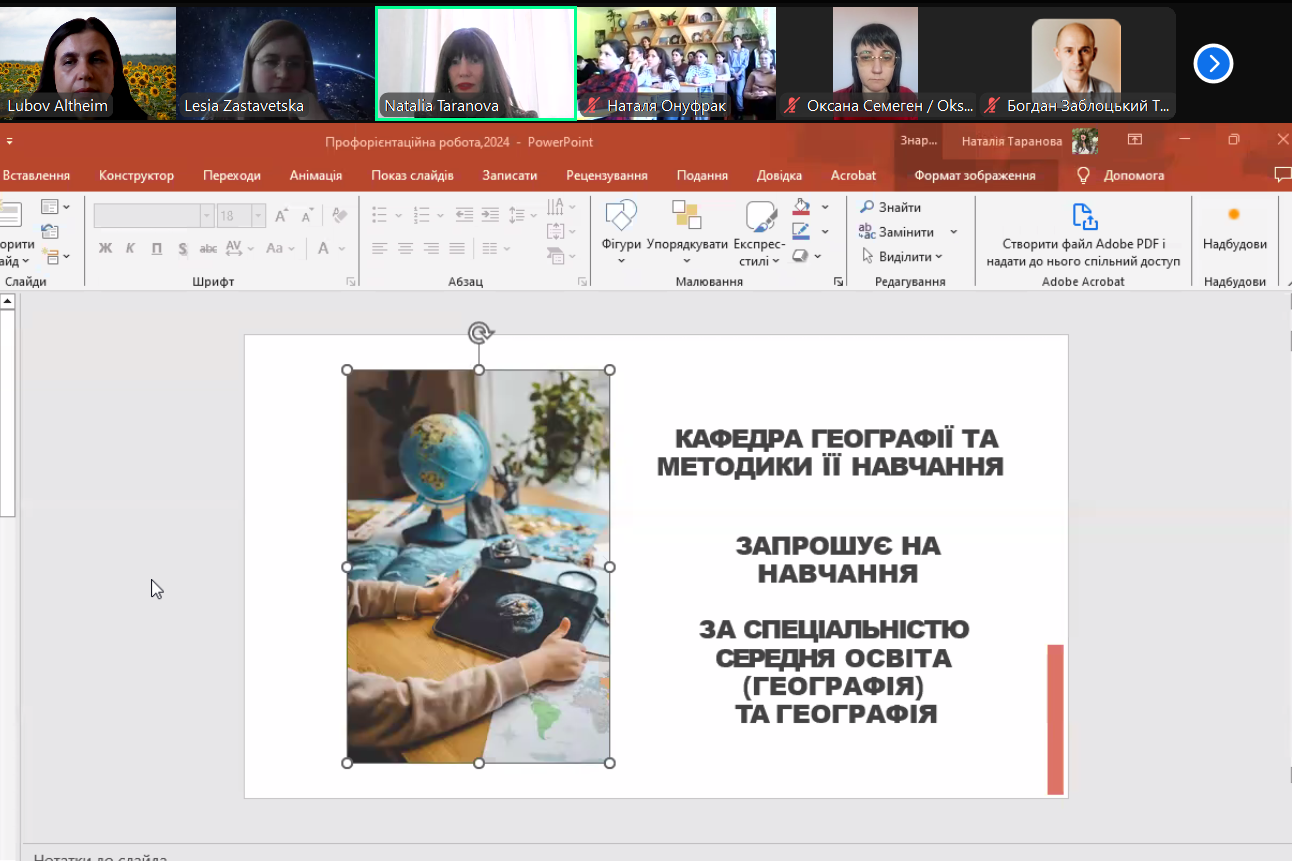1292x861 pixels.
Task: Click the Знайти search icon
Action: coord(867,207)
